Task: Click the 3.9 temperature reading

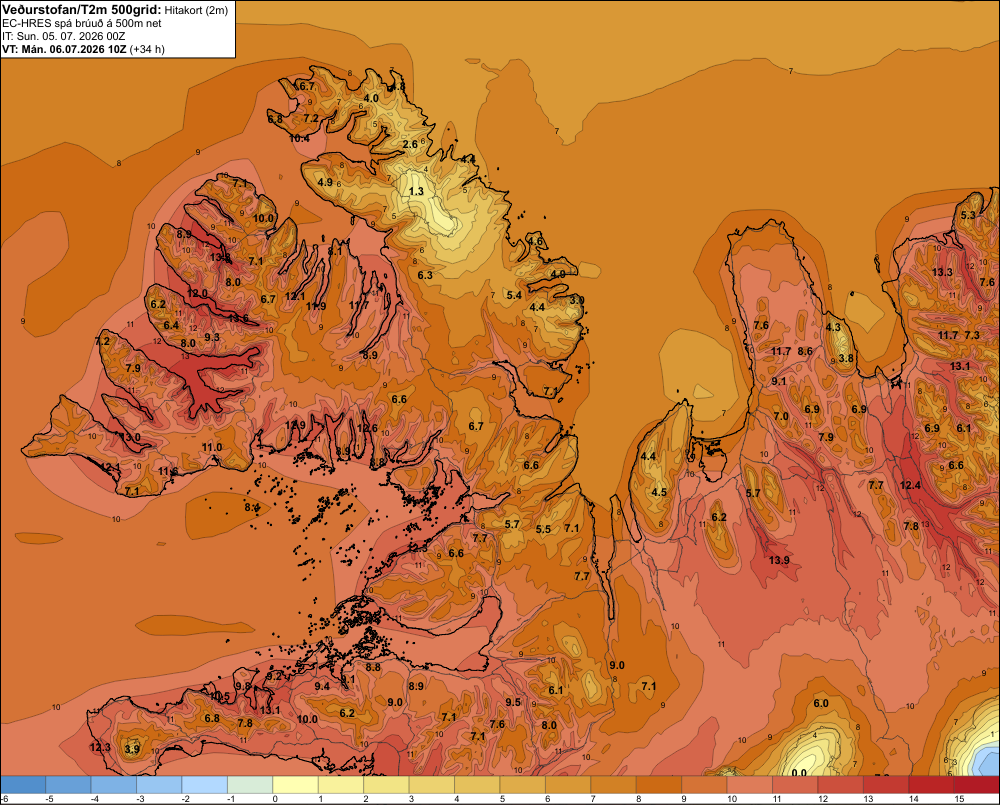Action: [132, 749]
